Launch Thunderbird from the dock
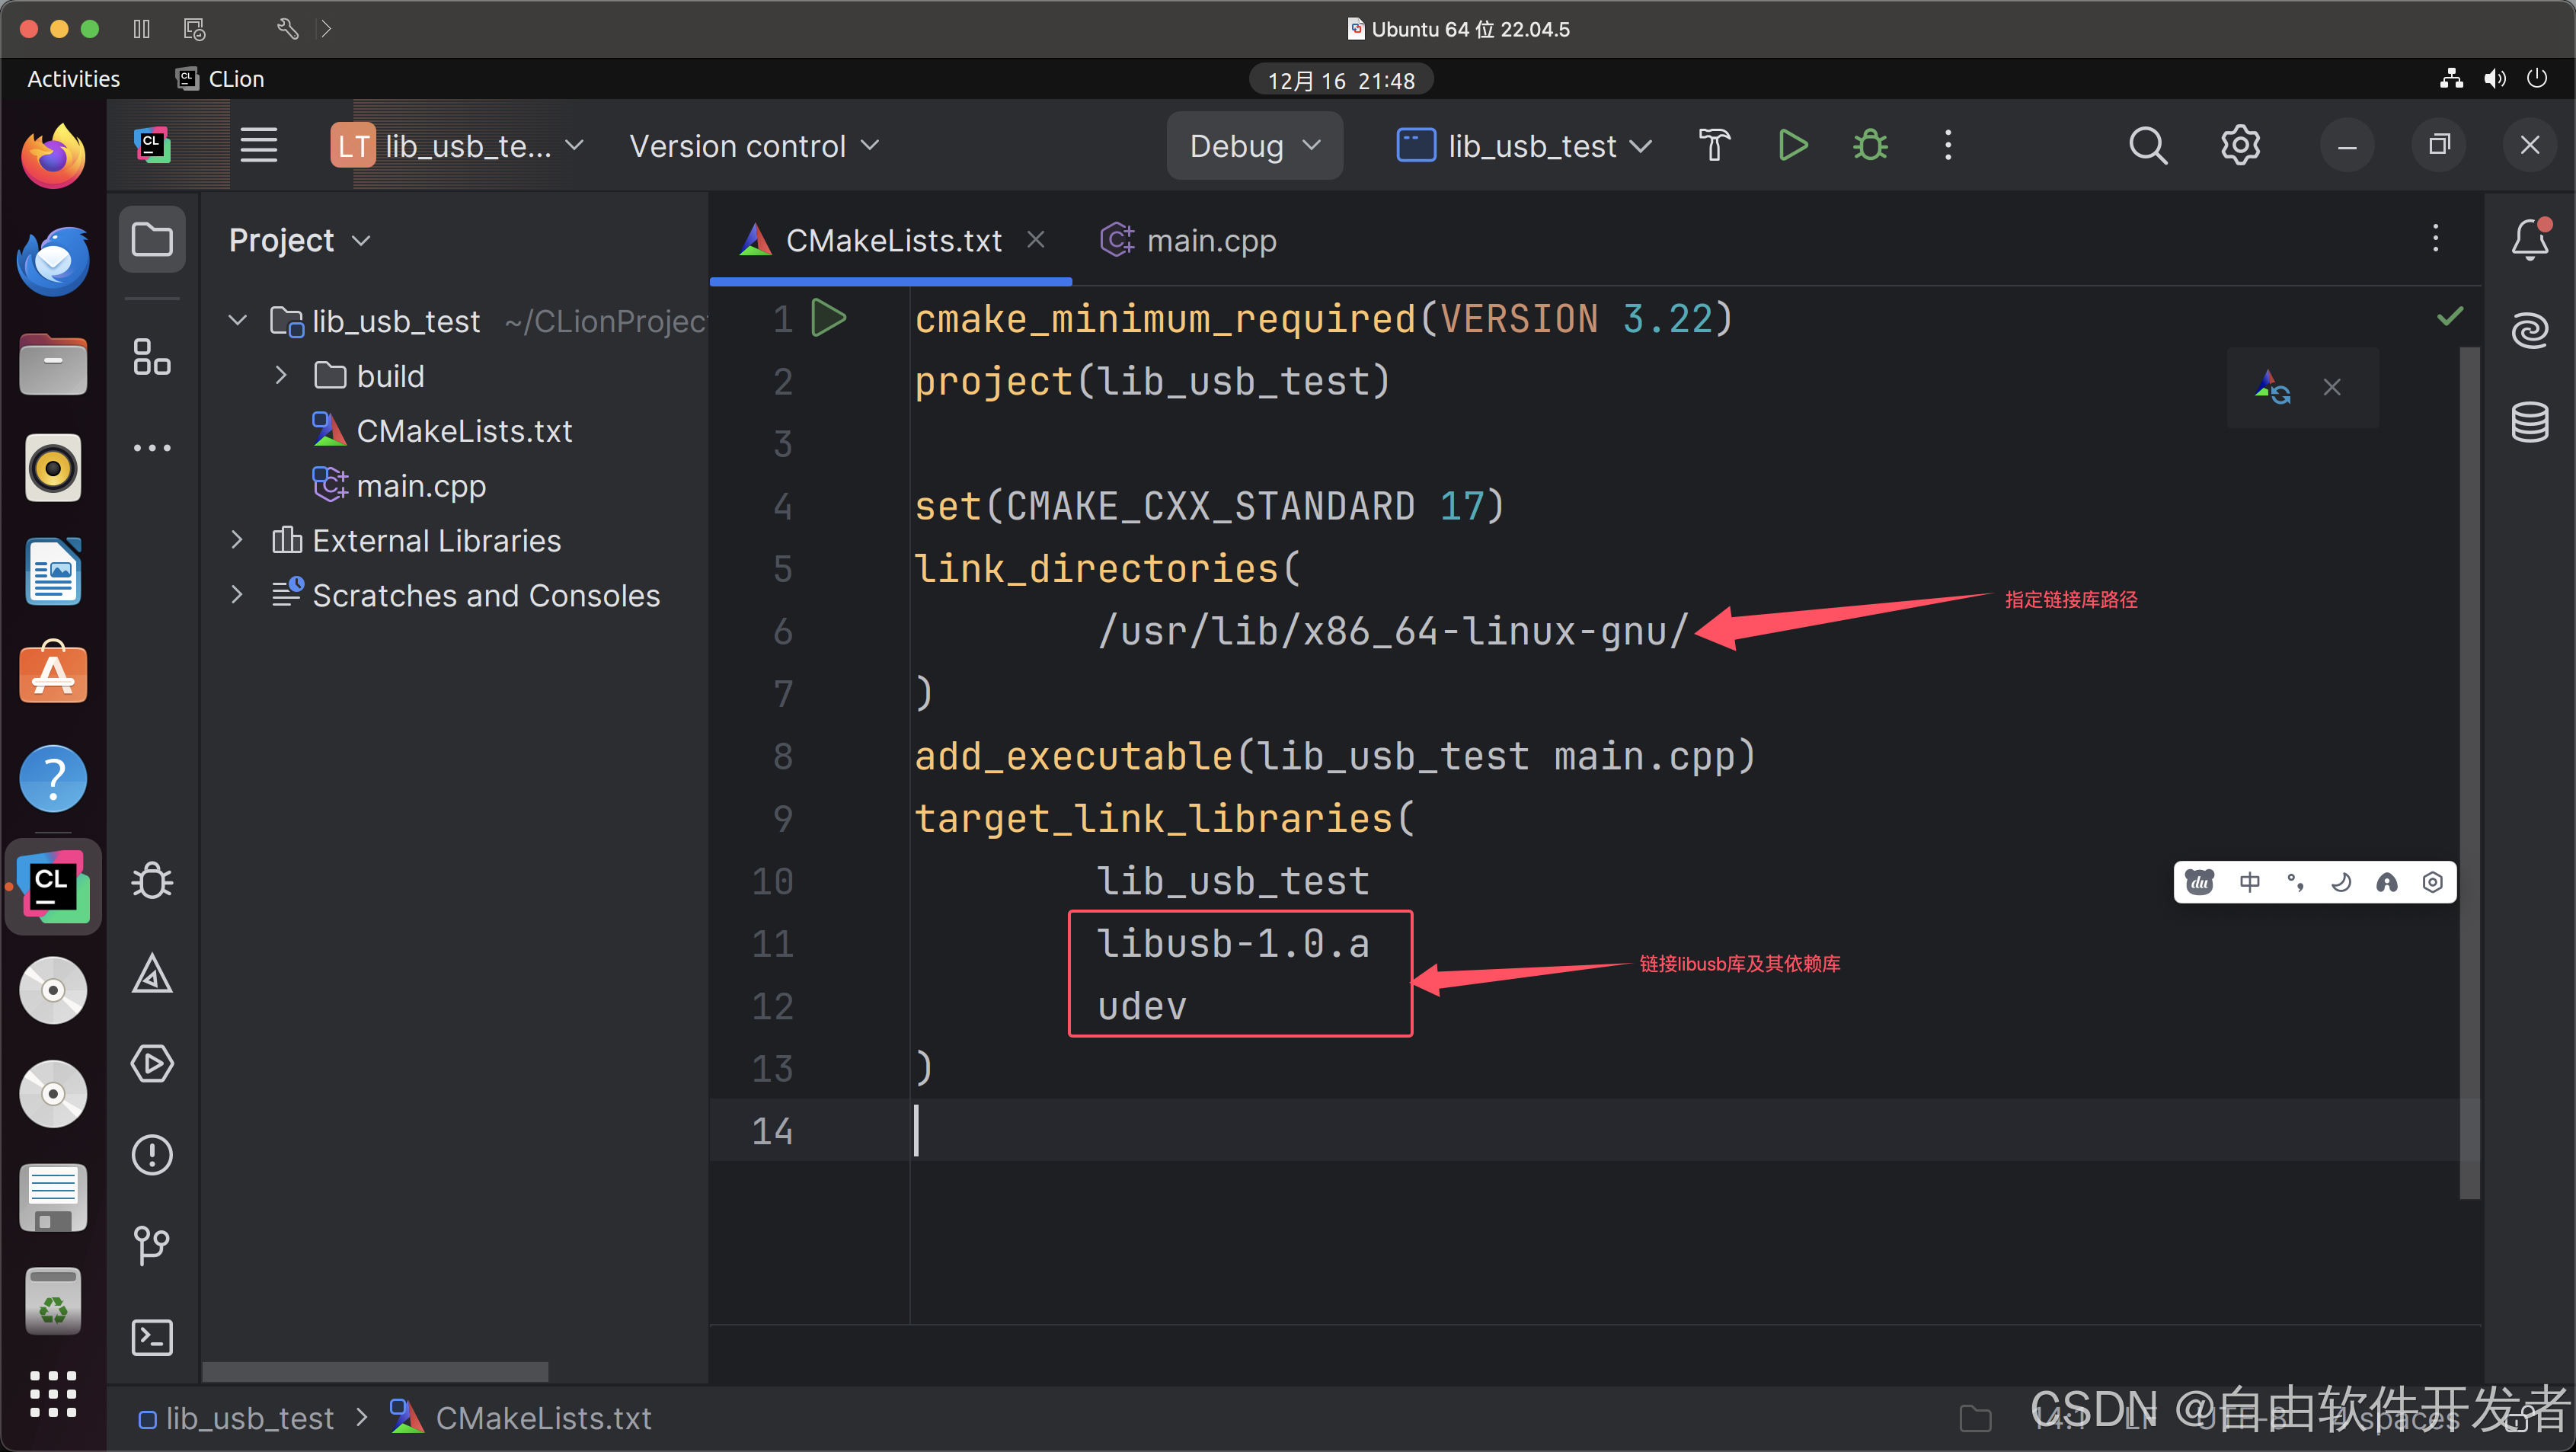The height and width of the screenshot is (1452, 2576). point(53,261)
